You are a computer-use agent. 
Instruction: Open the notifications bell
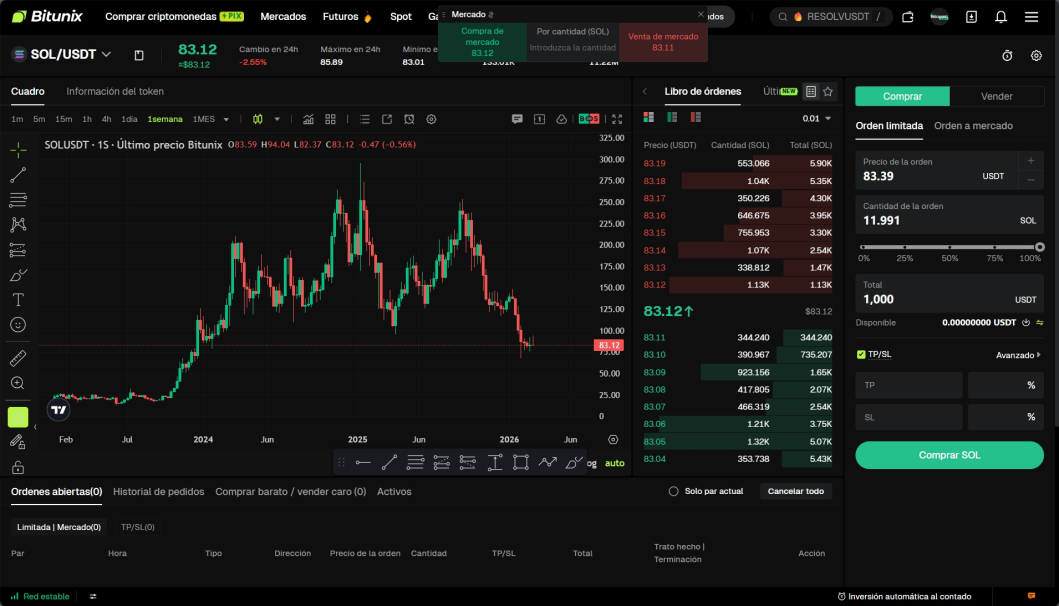1001,17
